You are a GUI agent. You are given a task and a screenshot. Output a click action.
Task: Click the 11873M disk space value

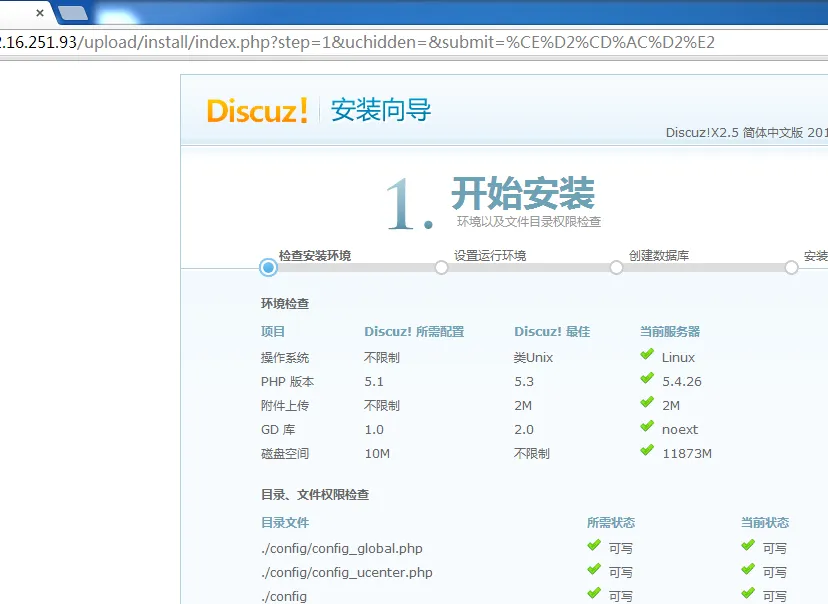point(687,454)
